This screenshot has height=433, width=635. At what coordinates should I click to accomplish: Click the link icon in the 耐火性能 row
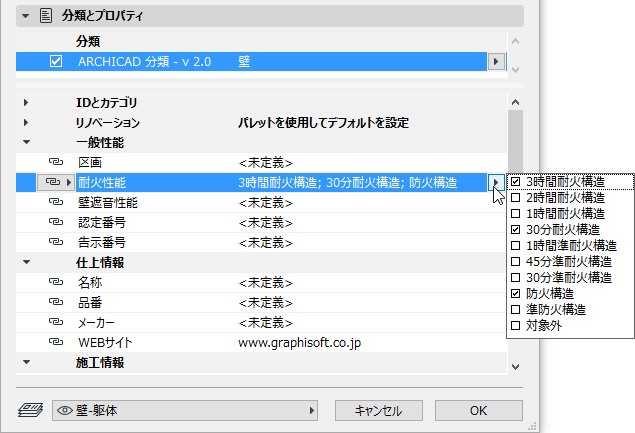[53, 182]
